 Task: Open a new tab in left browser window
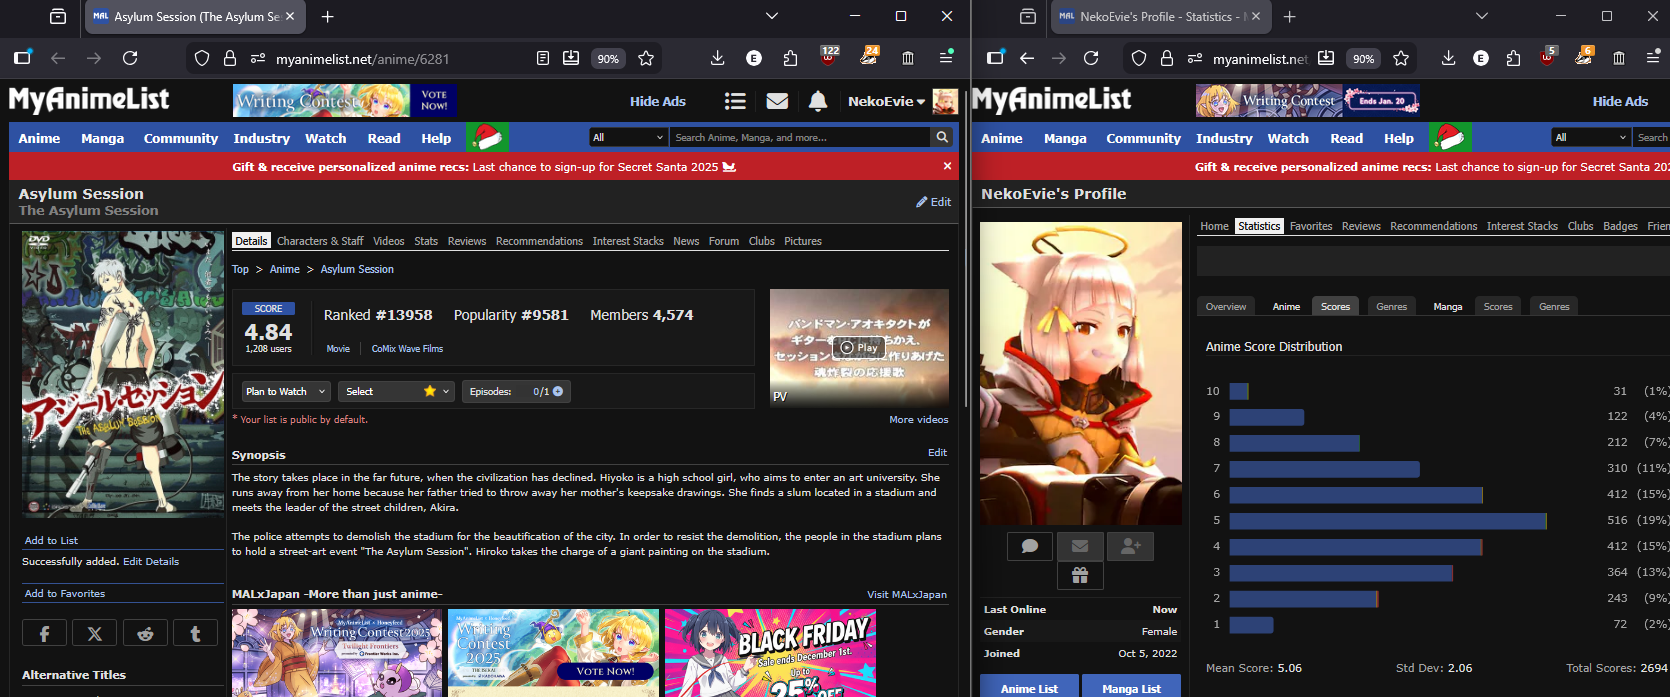[x=327, y=16]
